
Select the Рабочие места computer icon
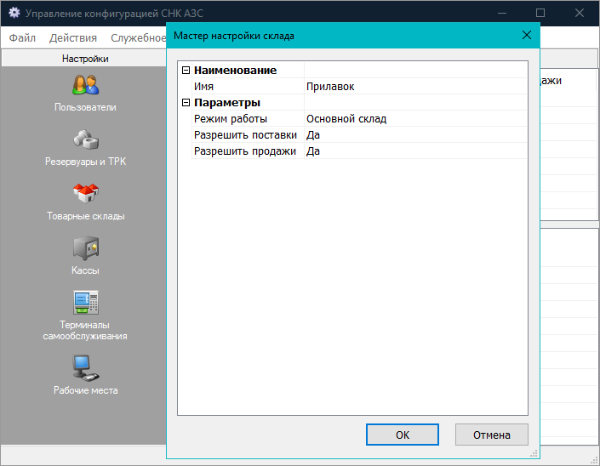[x=85, y=367]
